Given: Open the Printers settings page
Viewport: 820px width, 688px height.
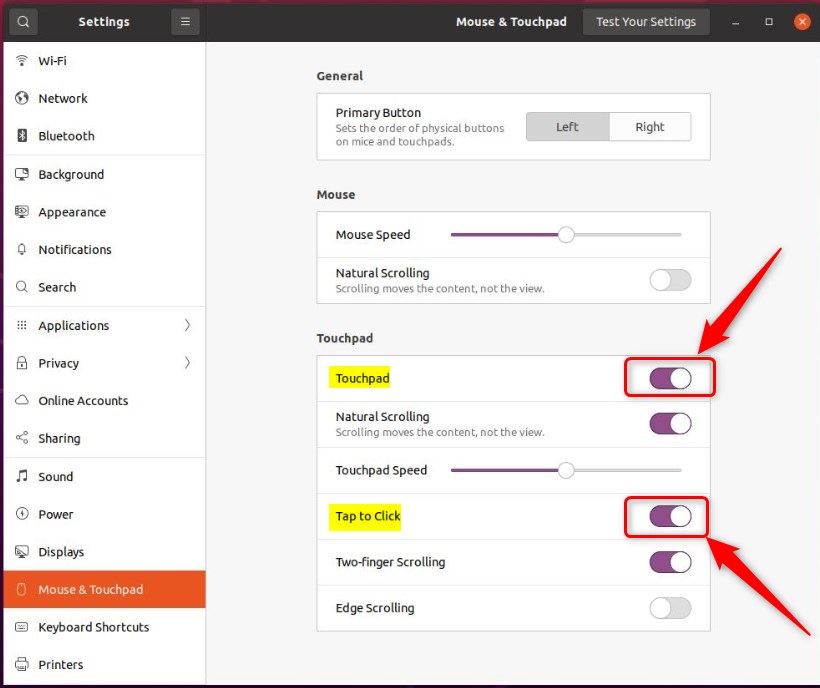Looking at the screenshot, I should (60, 664).
